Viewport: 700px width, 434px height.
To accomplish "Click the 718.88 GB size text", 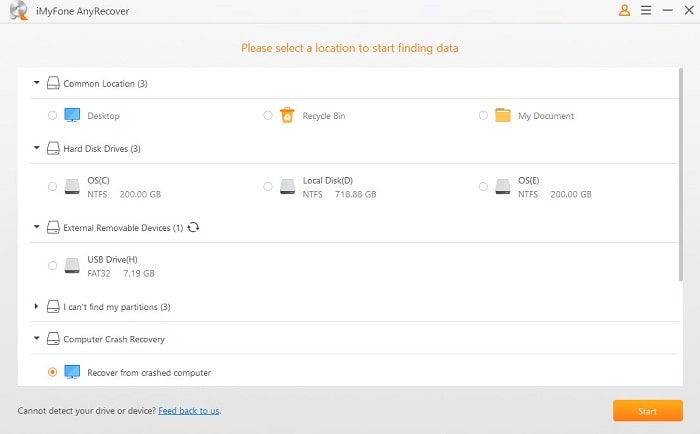I will coord(355,194).
